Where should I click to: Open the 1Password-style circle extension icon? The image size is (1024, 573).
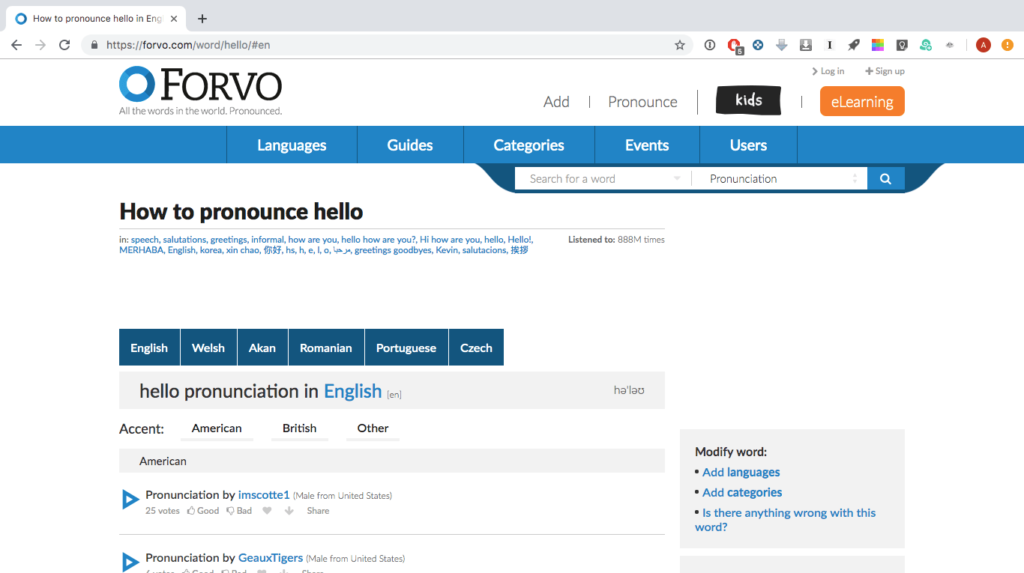[x=710, y=45]
